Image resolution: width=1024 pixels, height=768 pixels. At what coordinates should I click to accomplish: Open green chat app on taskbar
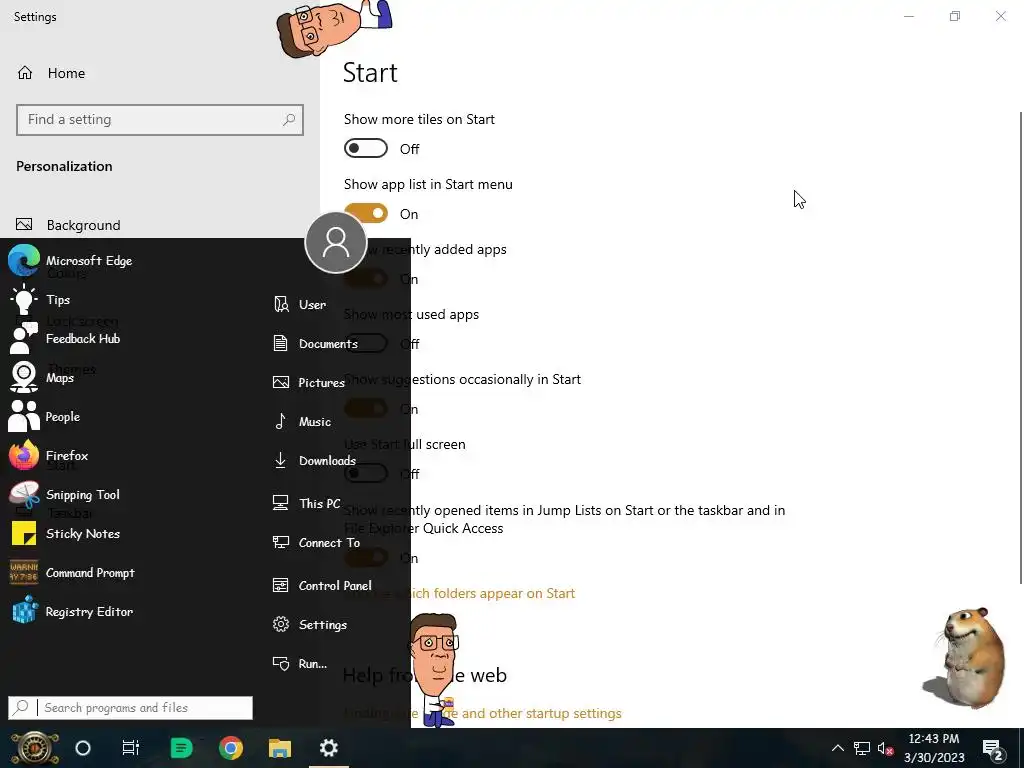pos(181,748)
